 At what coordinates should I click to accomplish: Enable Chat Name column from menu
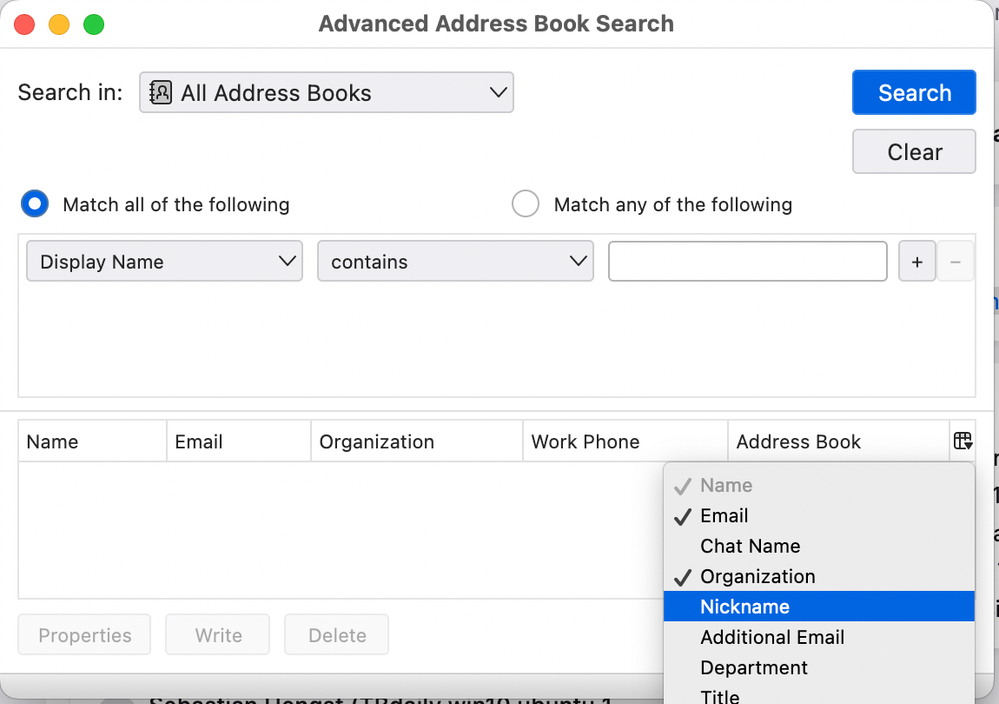750,546
